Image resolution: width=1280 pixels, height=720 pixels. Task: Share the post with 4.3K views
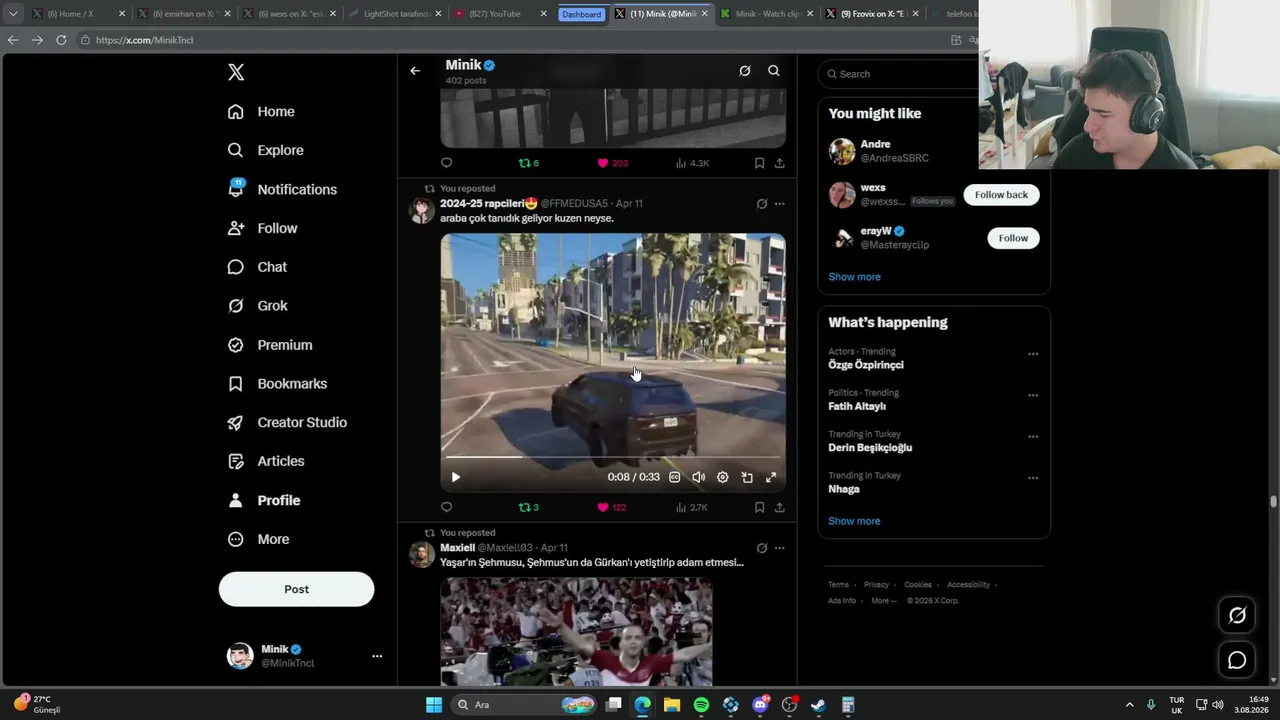pyautogui.click(x=780, y=163)
